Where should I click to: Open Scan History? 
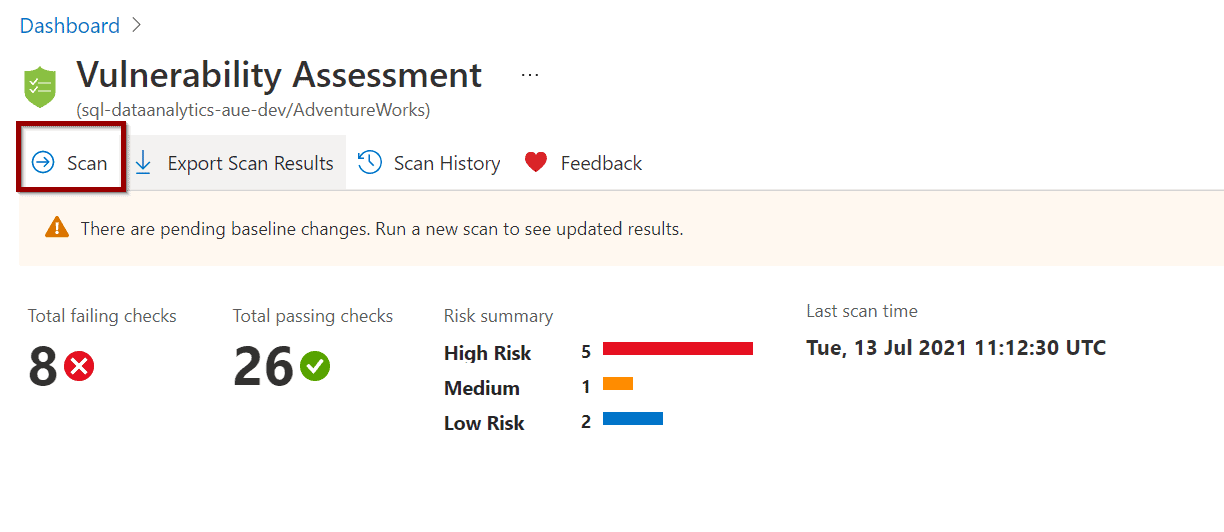click(429, 162)
